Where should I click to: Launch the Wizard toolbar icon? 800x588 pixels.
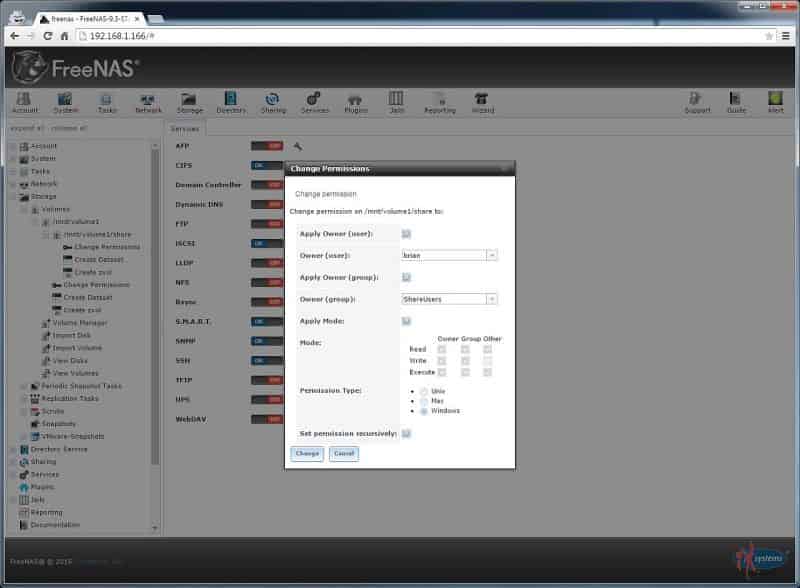[482, 102]
